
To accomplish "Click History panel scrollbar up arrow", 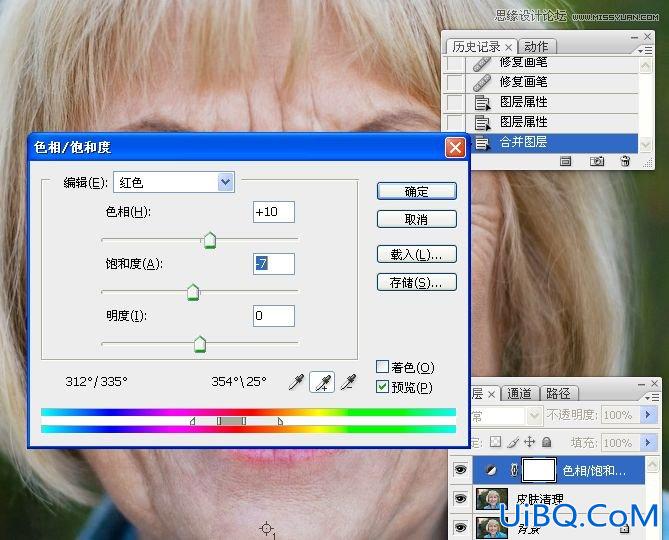I will pyautogui.click(x=646, y=66).
